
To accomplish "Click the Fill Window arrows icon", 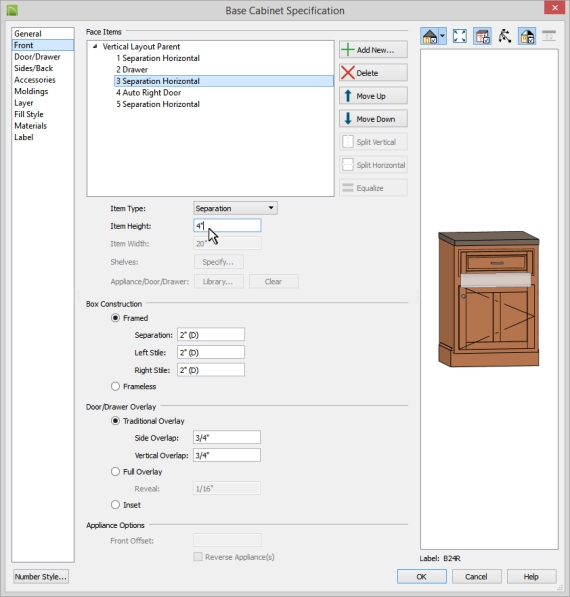I will (460, 37).
